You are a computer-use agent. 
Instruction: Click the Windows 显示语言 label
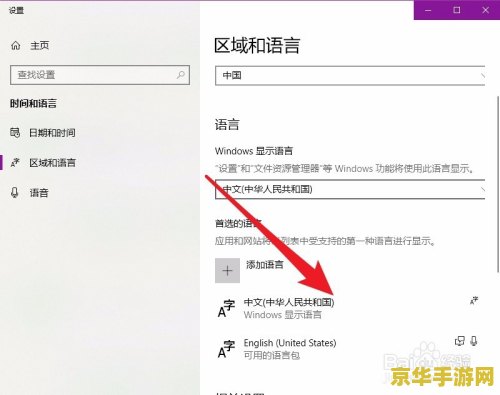click(254, 151)
